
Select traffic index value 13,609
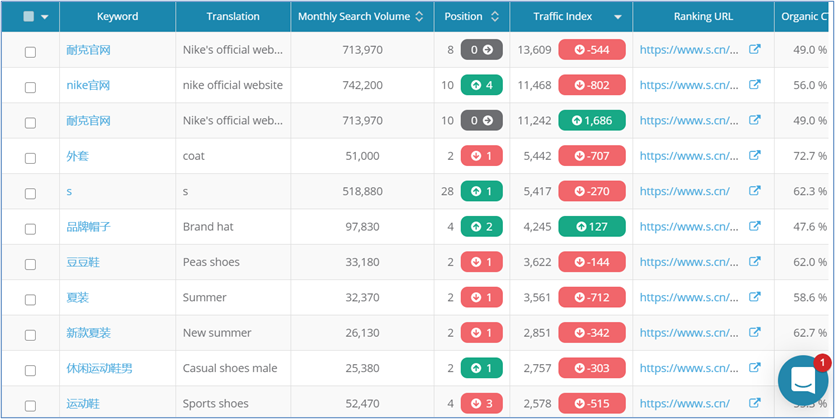(x=535, y=50)
